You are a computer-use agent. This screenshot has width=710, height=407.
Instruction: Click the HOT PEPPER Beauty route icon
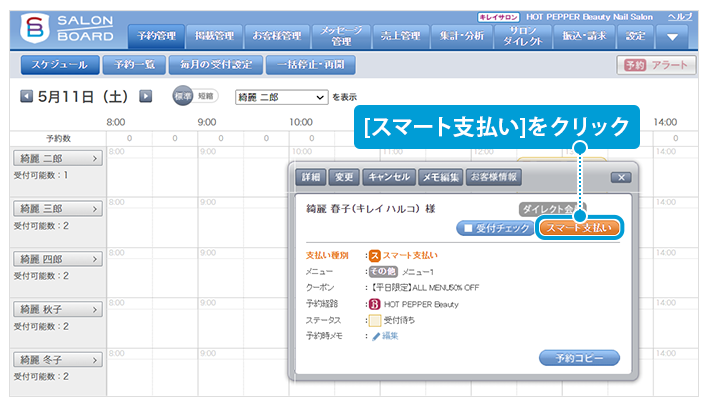tap(376, 304)
